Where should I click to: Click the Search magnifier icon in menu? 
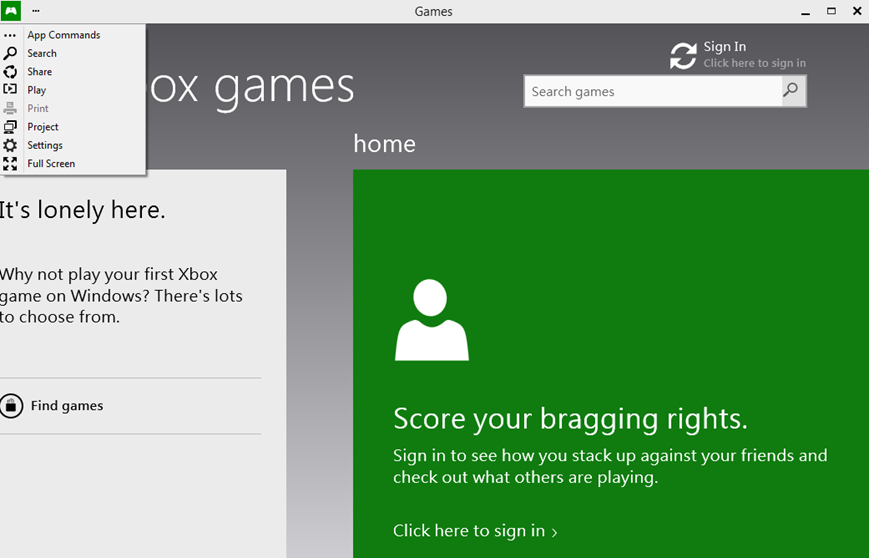(10, 53)
